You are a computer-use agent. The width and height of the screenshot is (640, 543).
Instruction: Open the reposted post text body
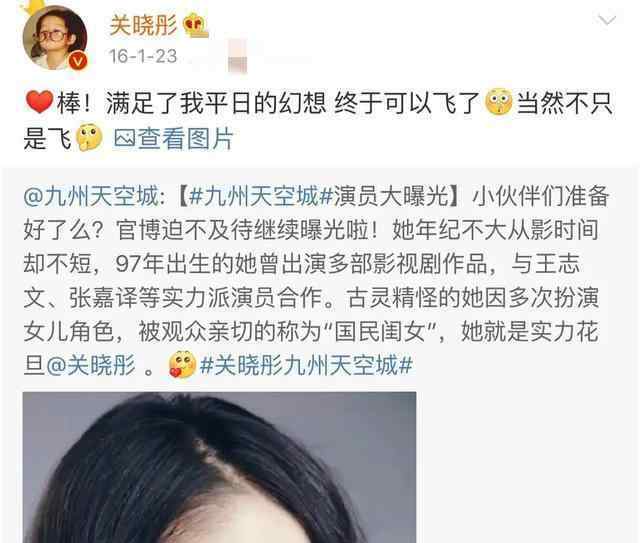[316, 280]
